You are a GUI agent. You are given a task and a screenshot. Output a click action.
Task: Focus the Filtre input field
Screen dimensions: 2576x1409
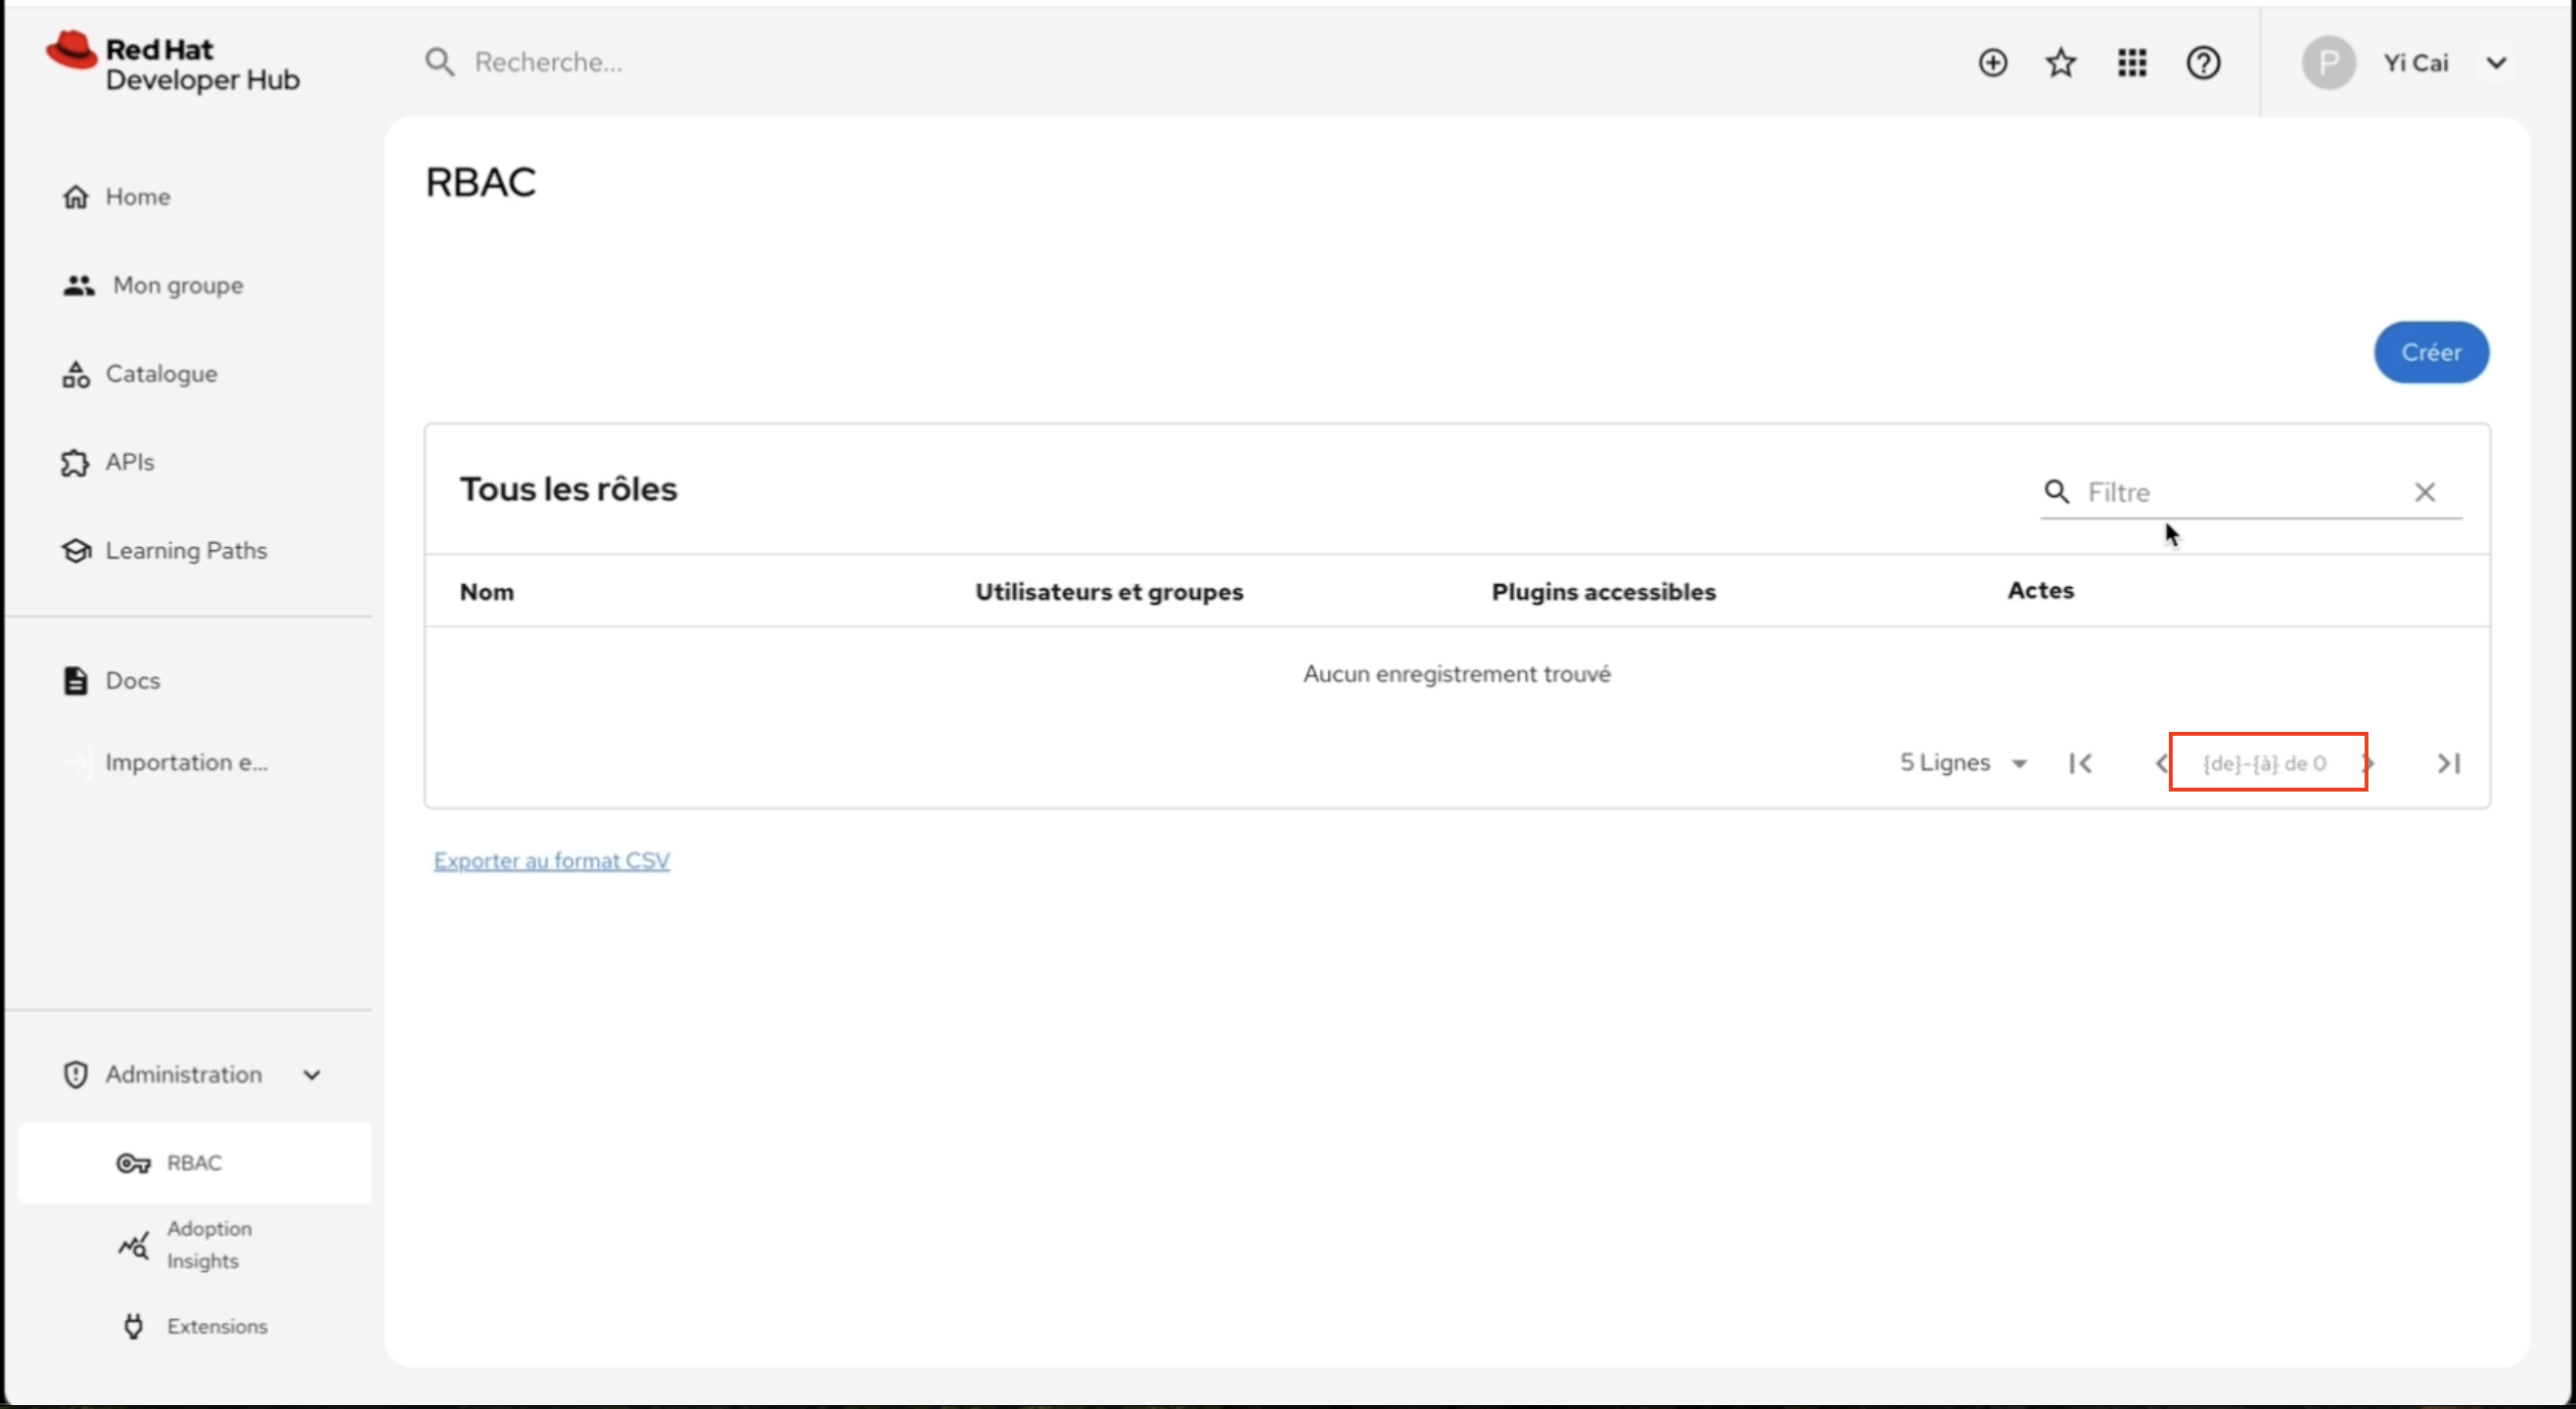pos(2240,492)
